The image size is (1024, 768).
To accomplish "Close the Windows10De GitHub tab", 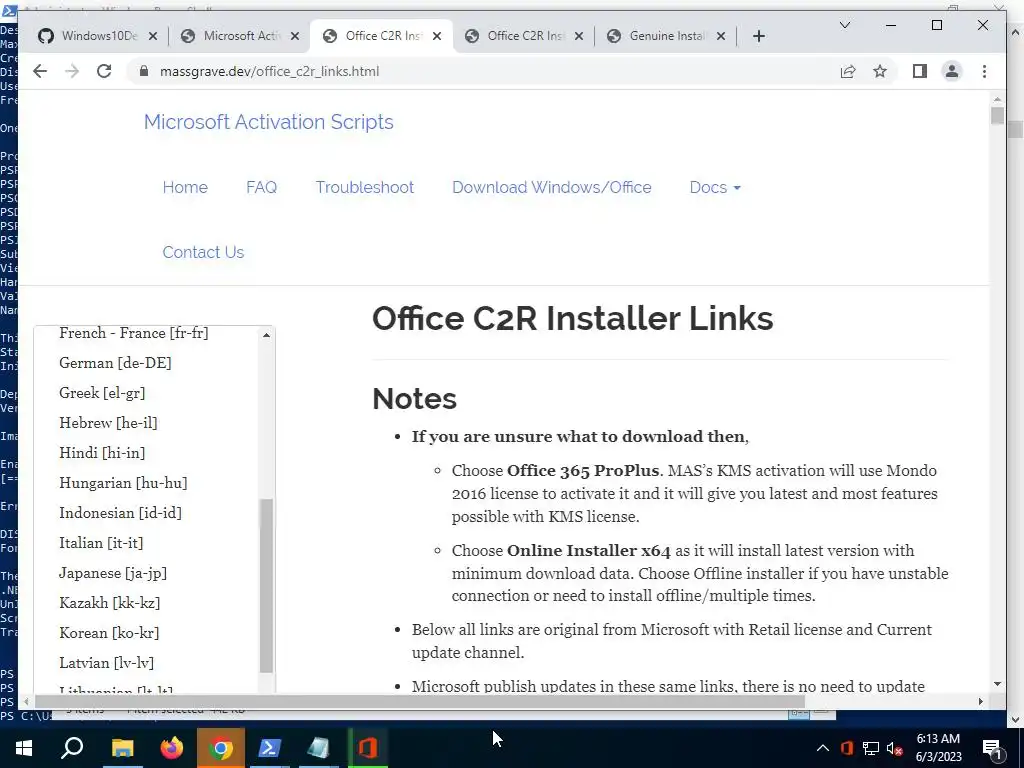I will pos(153,36).
